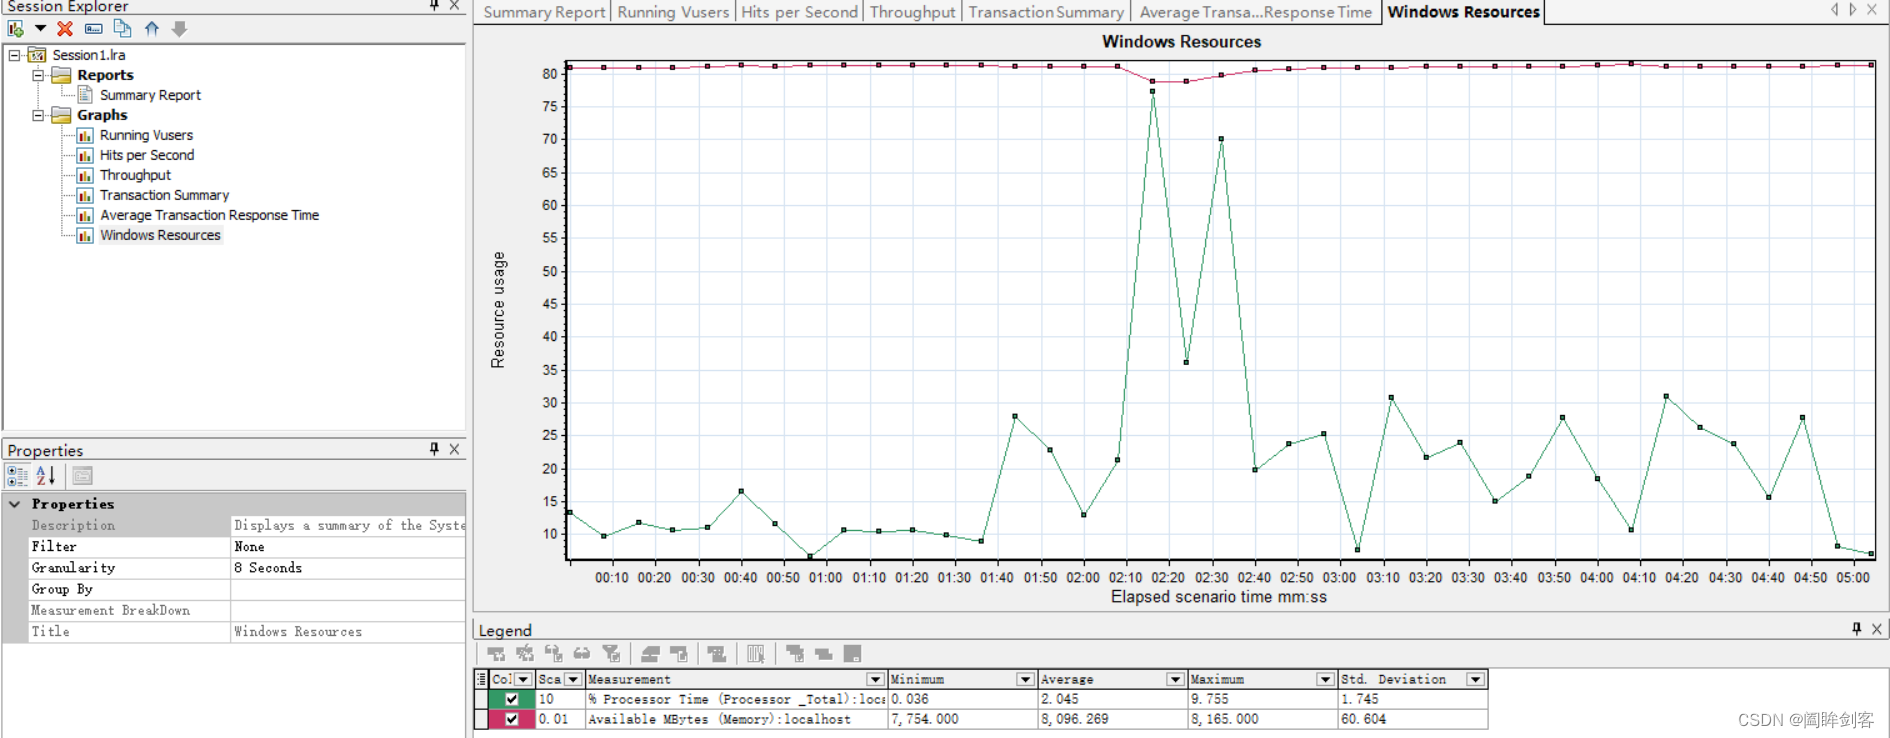Open the Running Vusers graph tree item

[x=146, y=135]
